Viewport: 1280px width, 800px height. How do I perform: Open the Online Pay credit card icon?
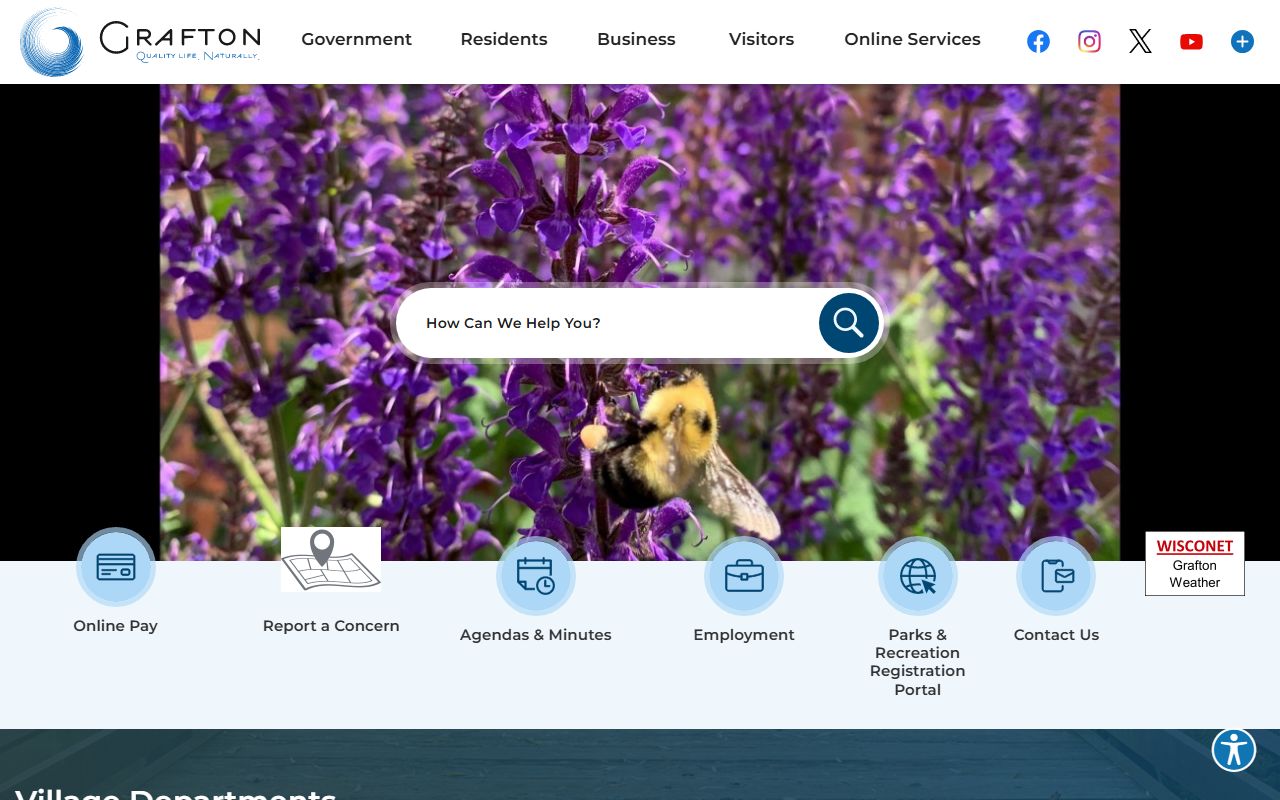coord(116,567)
